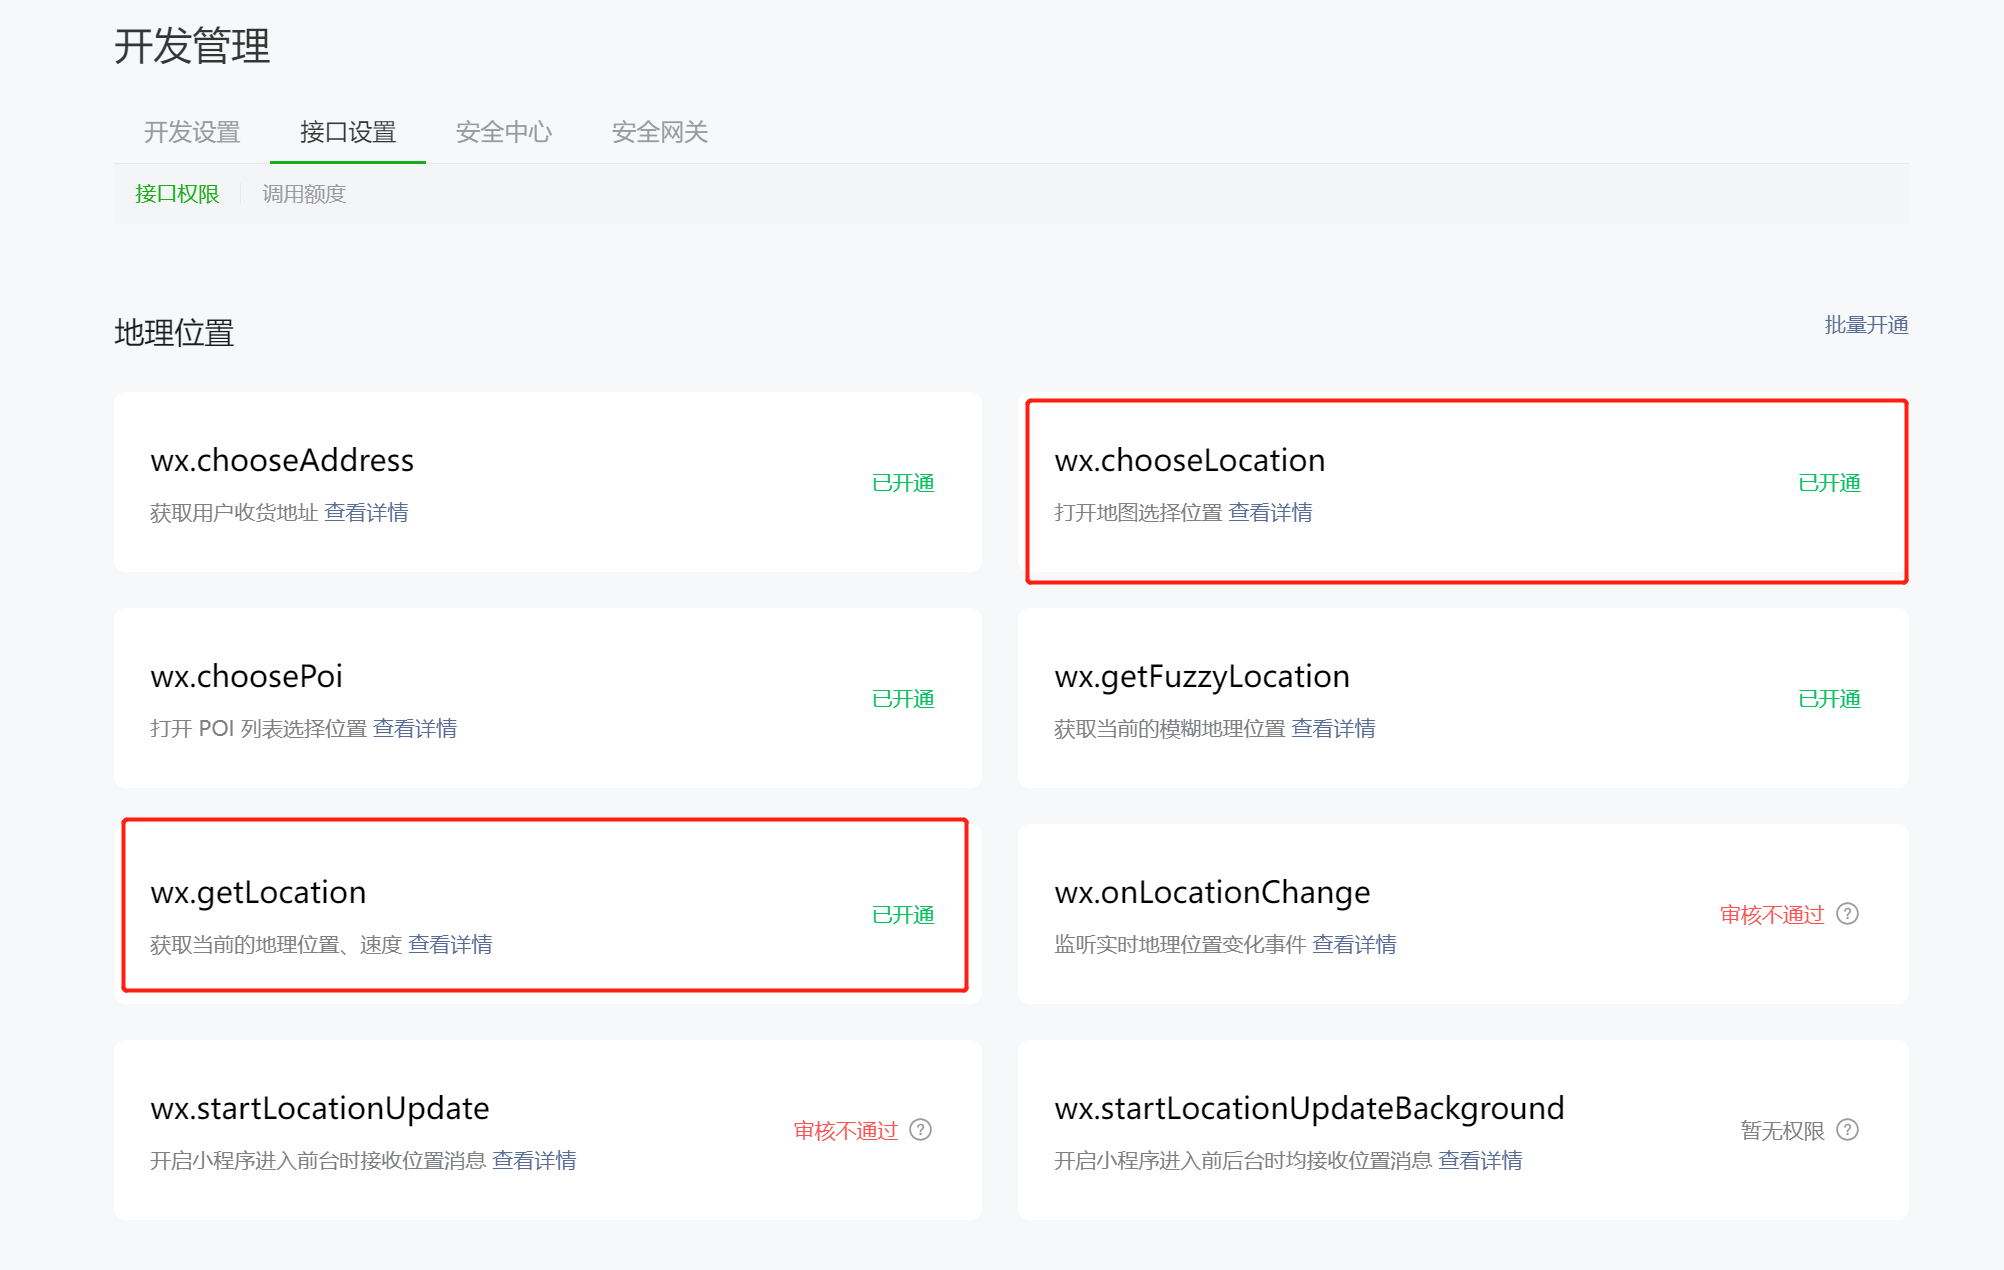Screen dimensions: 2004x1270
Task: Click 审核不通过 status of wx.startLocationUpdate
Action: tap(846, 1131)
